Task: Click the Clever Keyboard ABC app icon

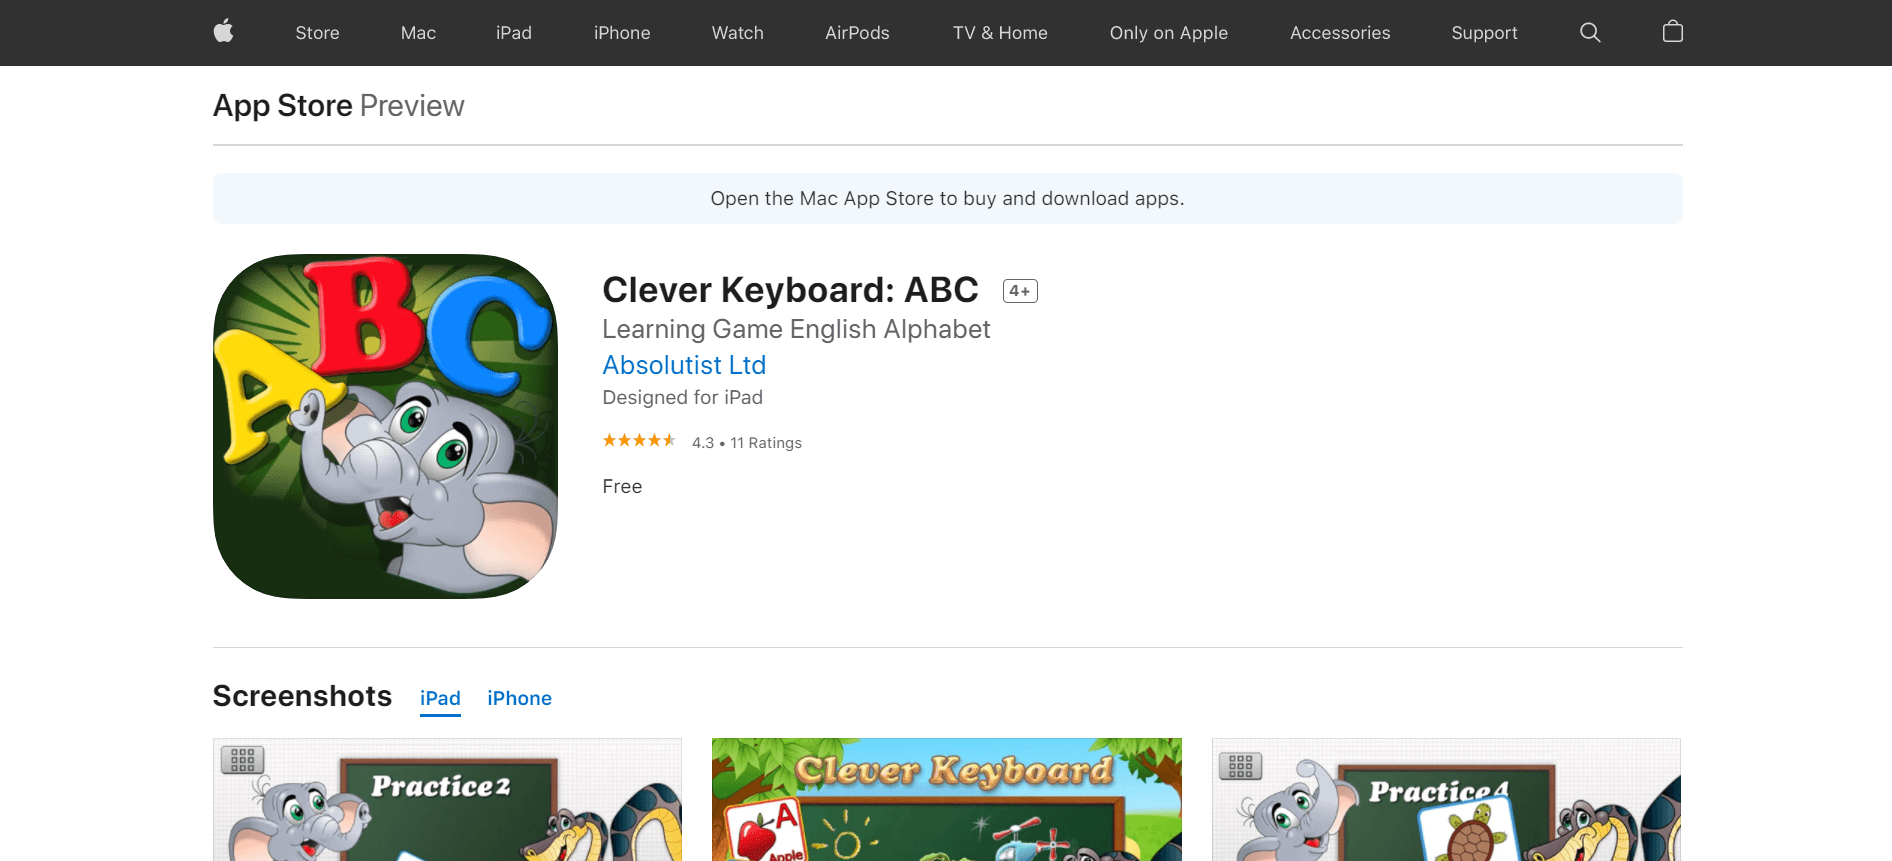Action: click(x=385, y=424)
